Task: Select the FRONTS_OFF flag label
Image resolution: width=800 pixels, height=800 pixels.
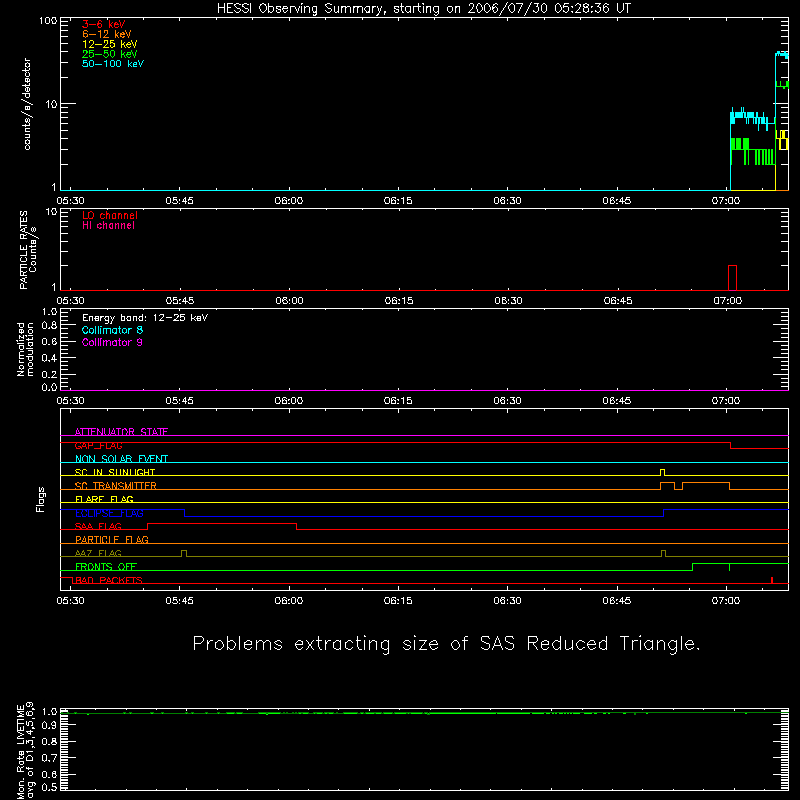Action: (106, 566)
